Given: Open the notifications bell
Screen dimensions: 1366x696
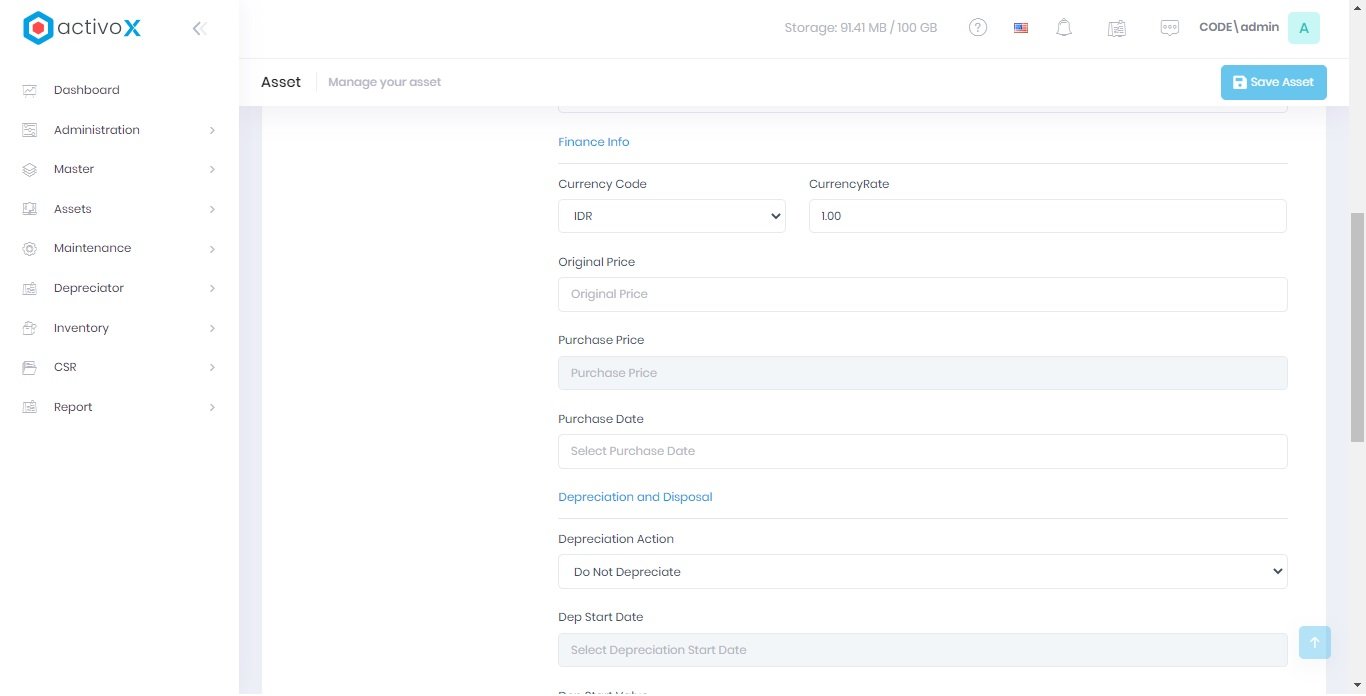Looking at the screenshot, I should (1064, 28).
